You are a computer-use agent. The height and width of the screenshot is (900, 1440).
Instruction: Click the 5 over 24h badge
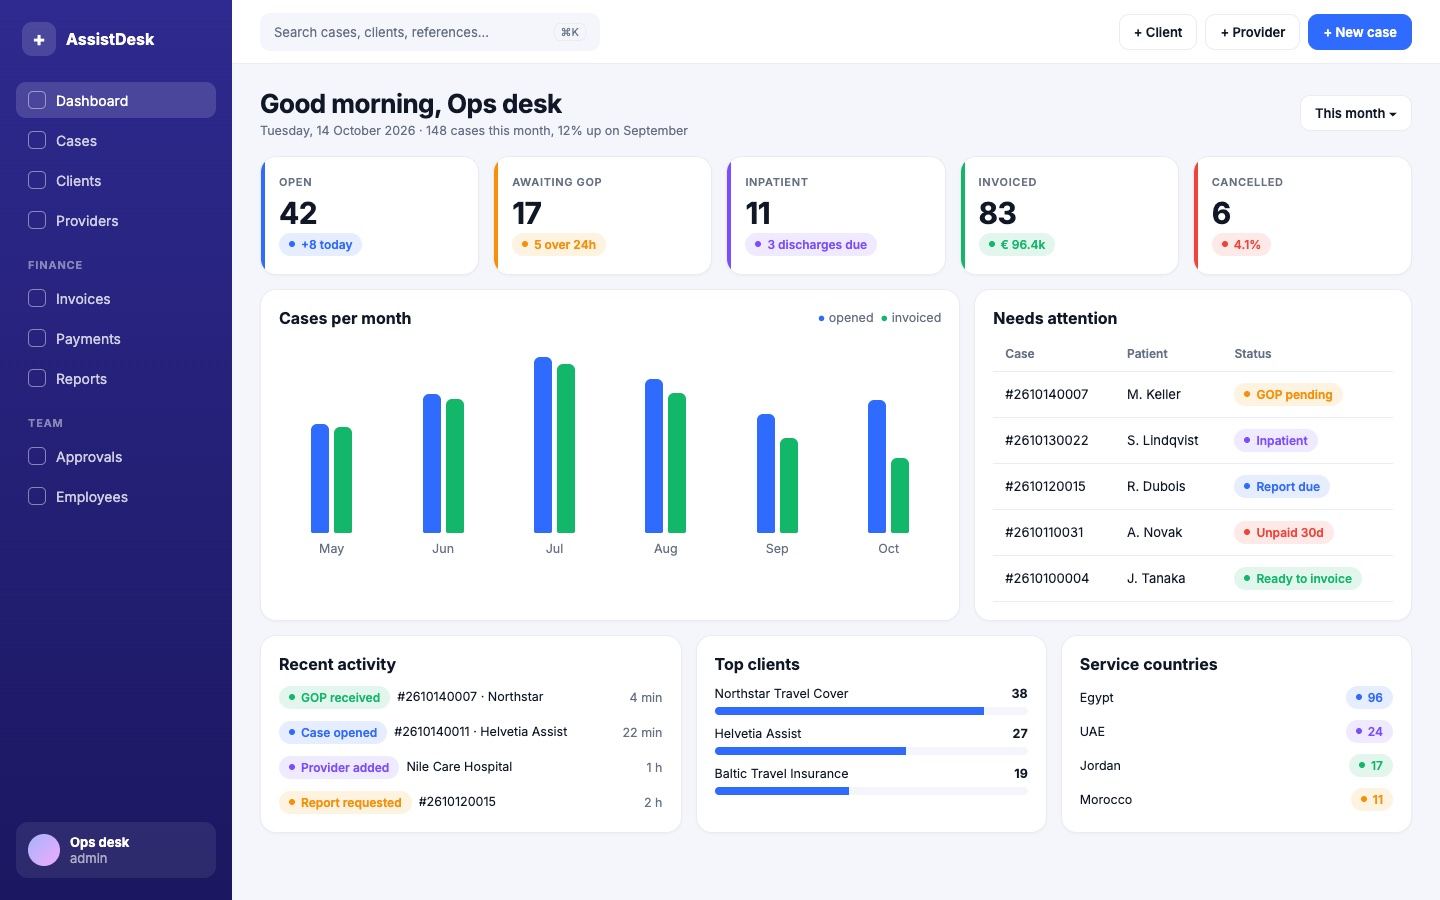pyautogui.click(x=558, y=244)
